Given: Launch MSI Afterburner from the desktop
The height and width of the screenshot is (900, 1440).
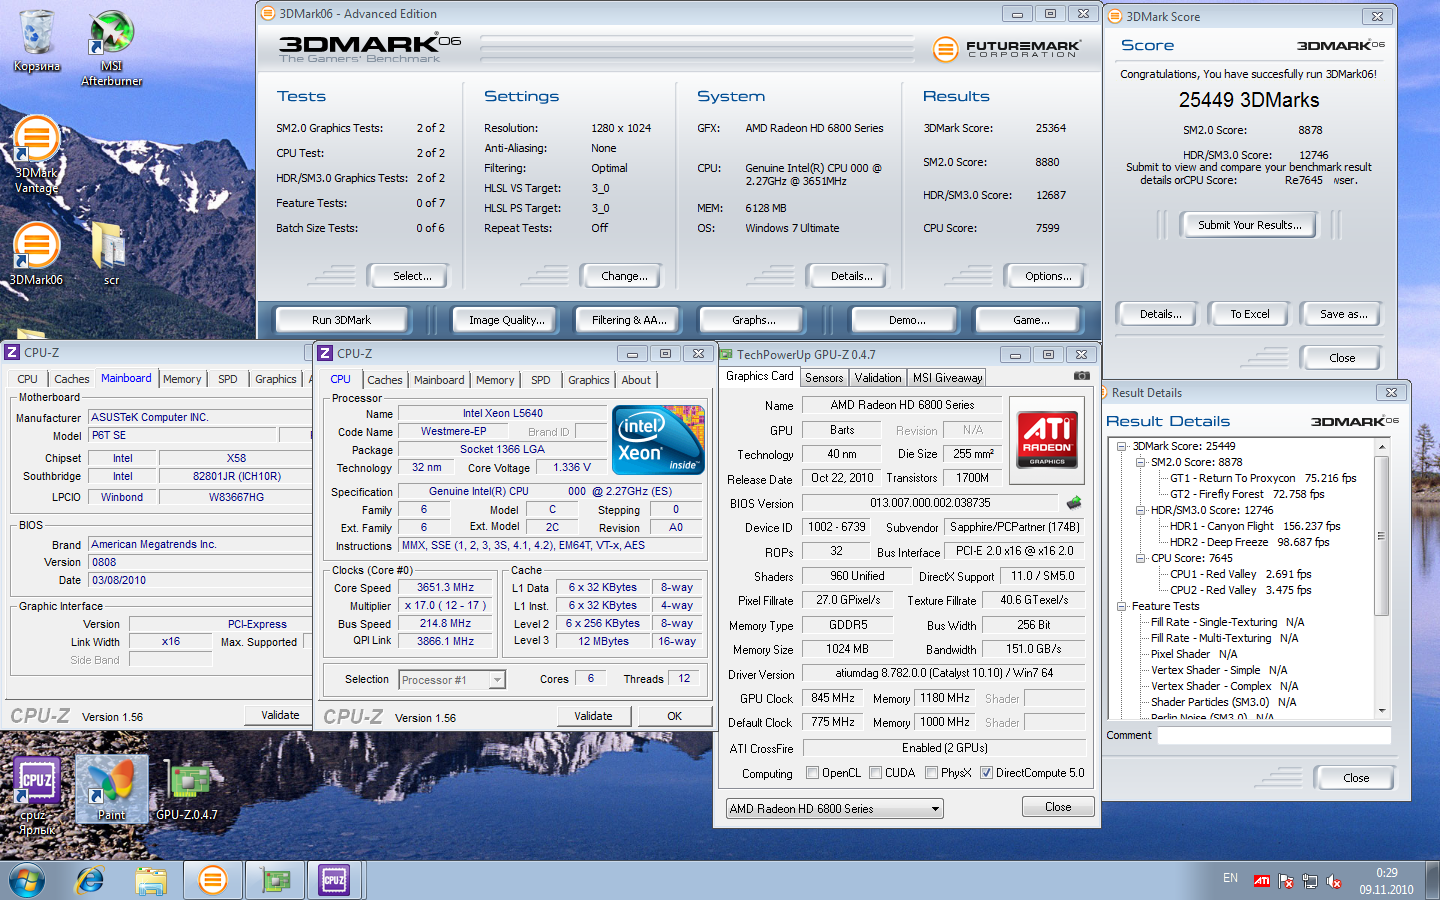Looking at the screenshot, I should coord(111,48).
